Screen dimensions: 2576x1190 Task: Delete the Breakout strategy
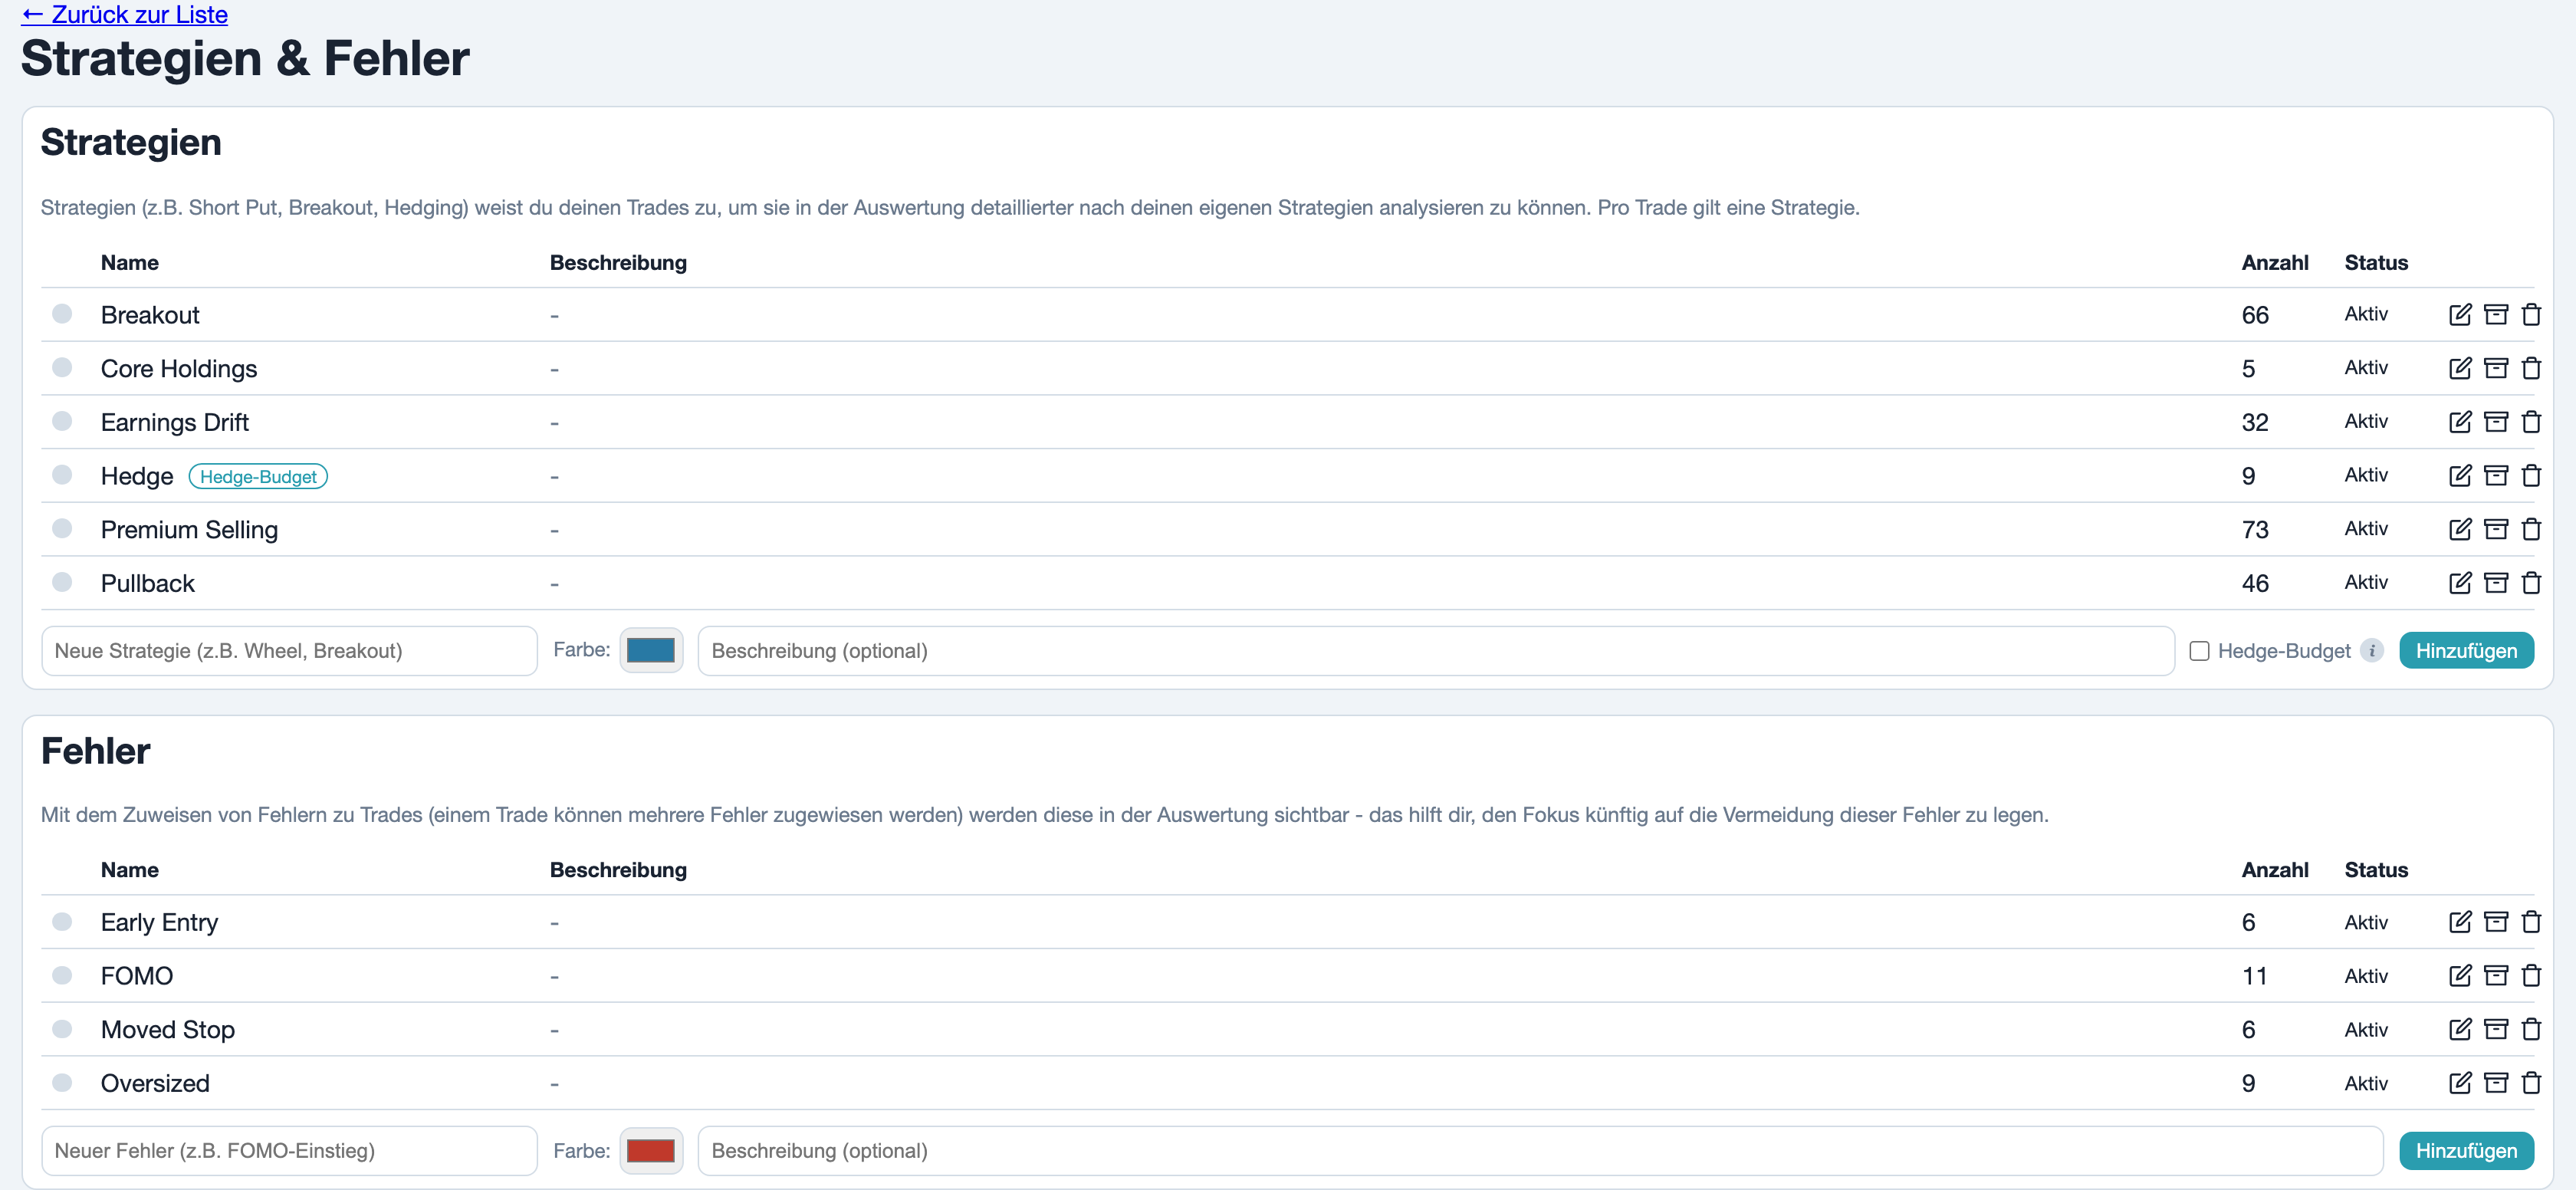(2531, 315)
